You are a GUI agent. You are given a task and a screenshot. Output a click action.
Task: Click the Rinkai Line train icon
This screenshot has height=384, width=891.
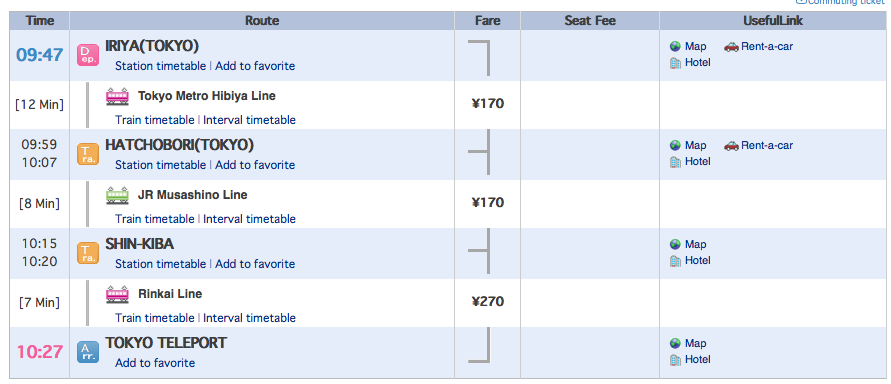tap(118, 295)
